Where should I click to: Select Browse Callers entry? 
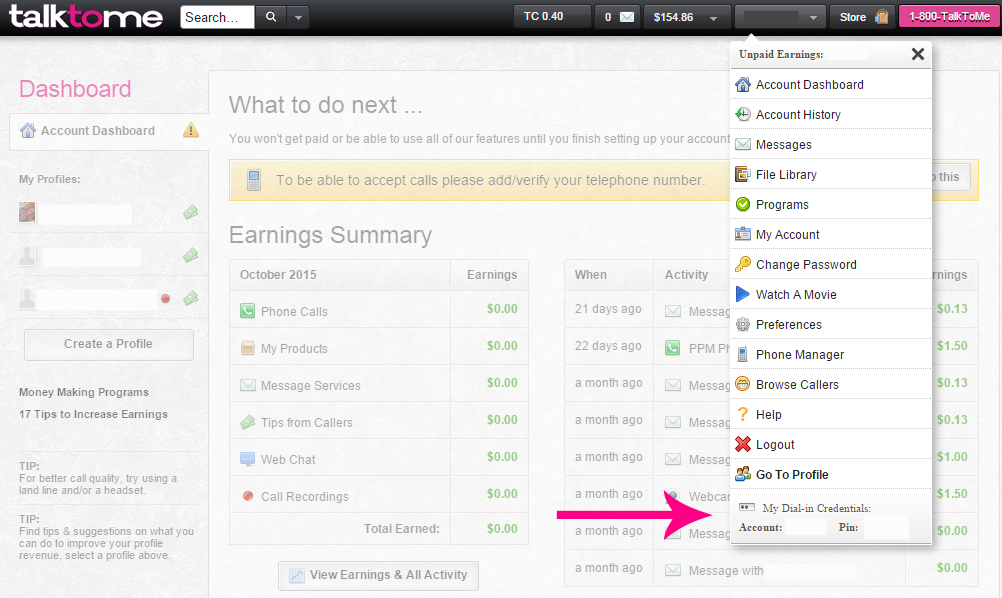point(831,385)
